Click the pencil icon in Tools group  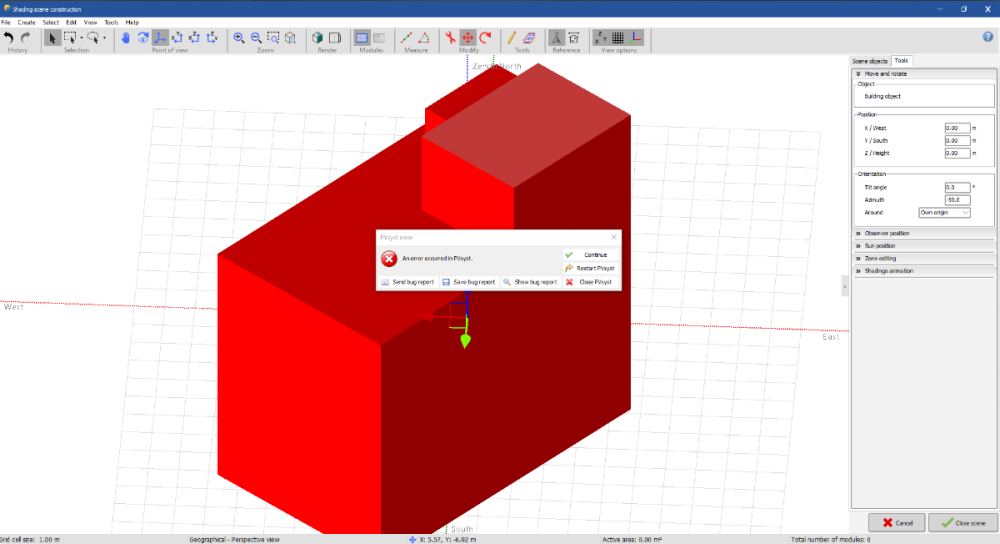[x=512, y=37]
